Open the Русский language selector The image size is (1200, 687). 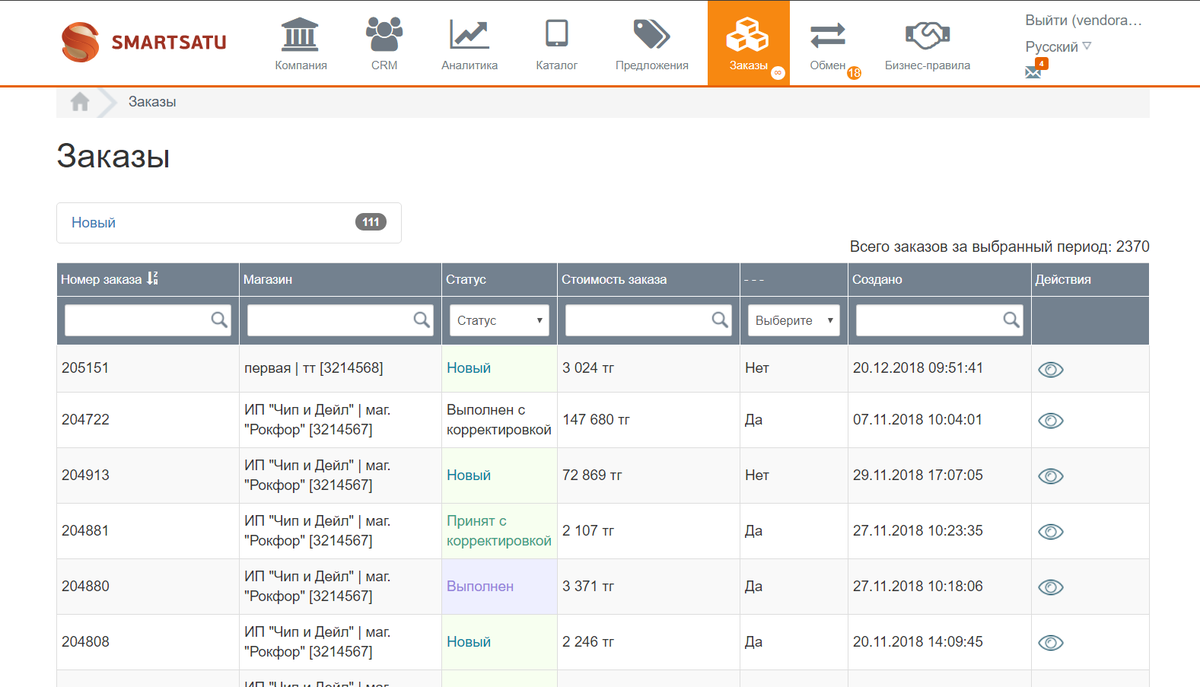[1058, 47]
